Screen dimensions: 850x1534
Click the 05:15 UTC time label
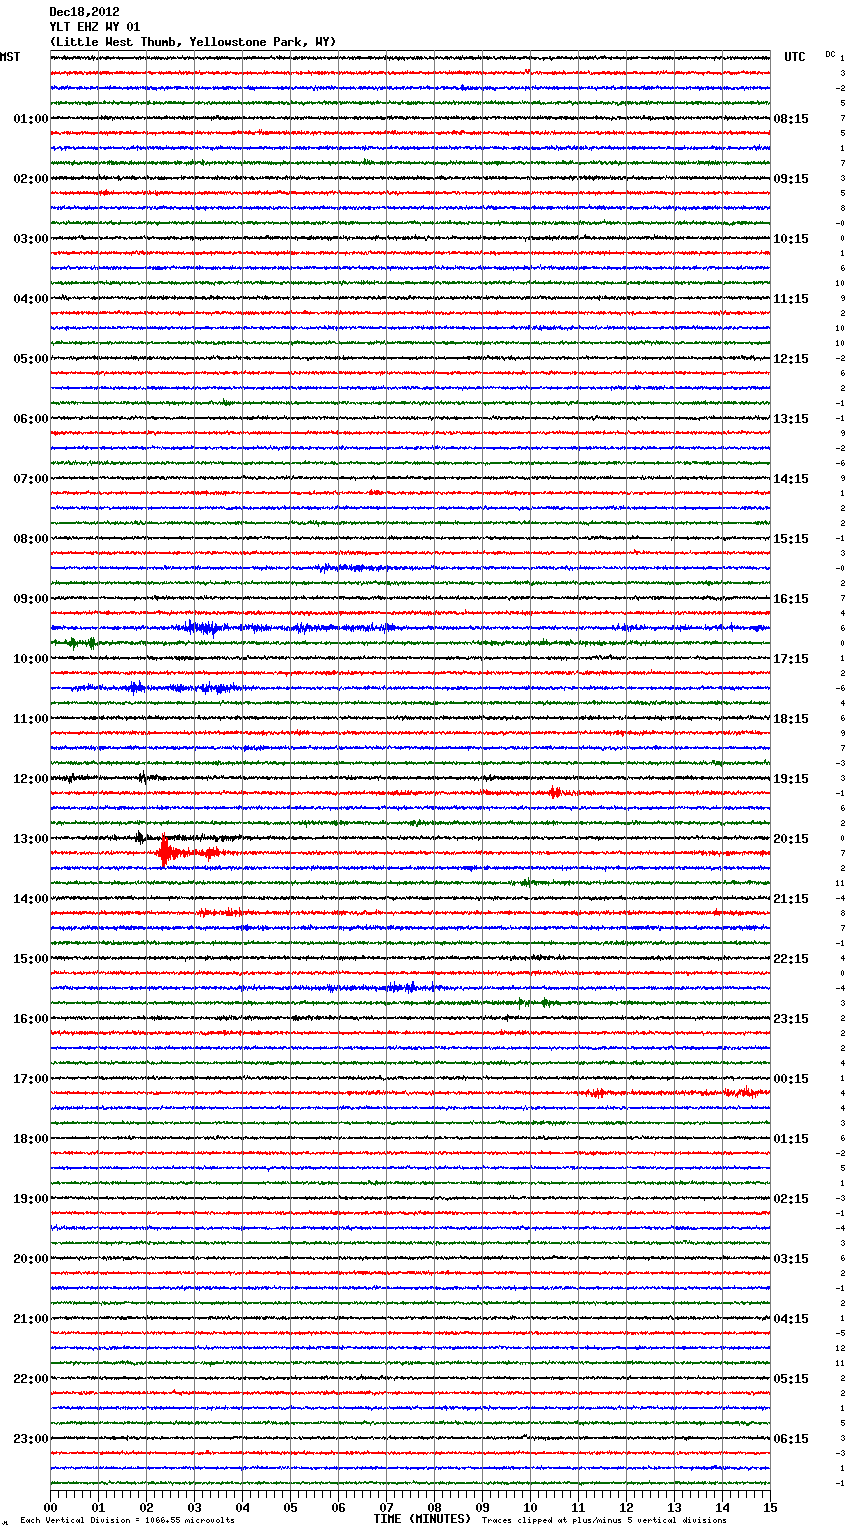[791, 1379]
